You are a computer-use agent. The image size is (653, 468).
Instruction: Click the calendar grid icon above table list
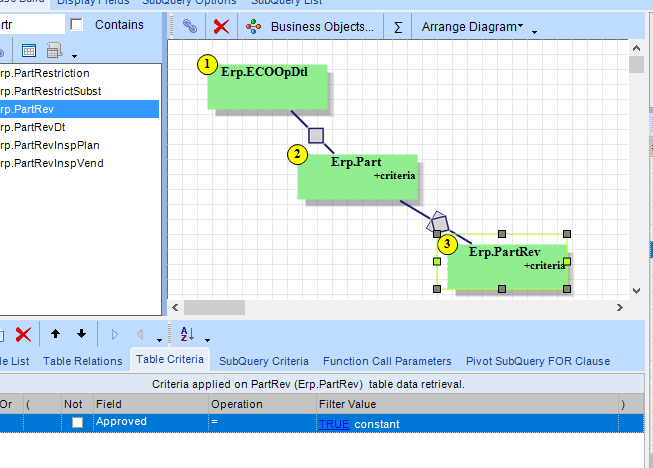point(29,50)
